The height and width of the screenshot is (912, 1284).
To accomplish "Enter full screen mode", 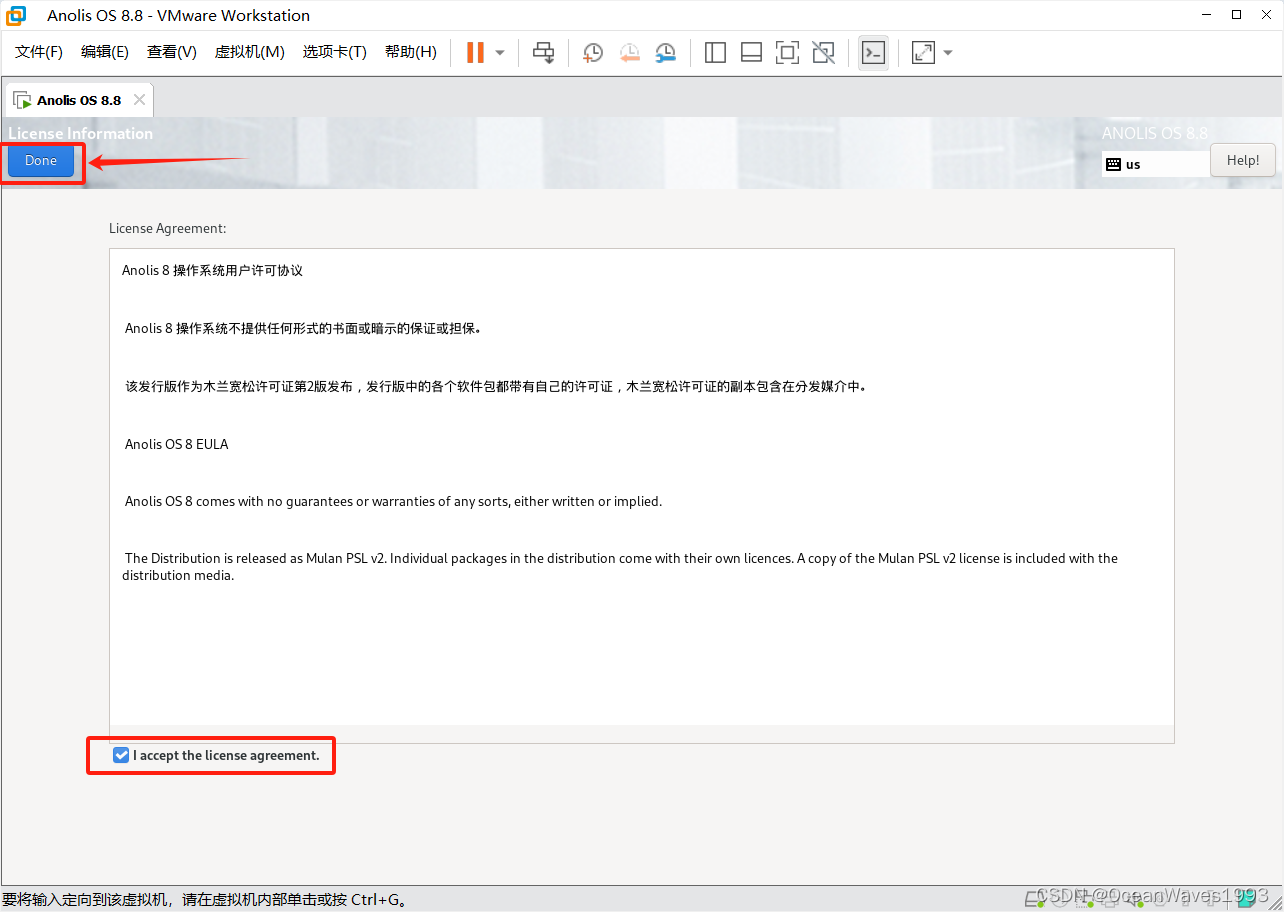I will (x=787, y=52).
